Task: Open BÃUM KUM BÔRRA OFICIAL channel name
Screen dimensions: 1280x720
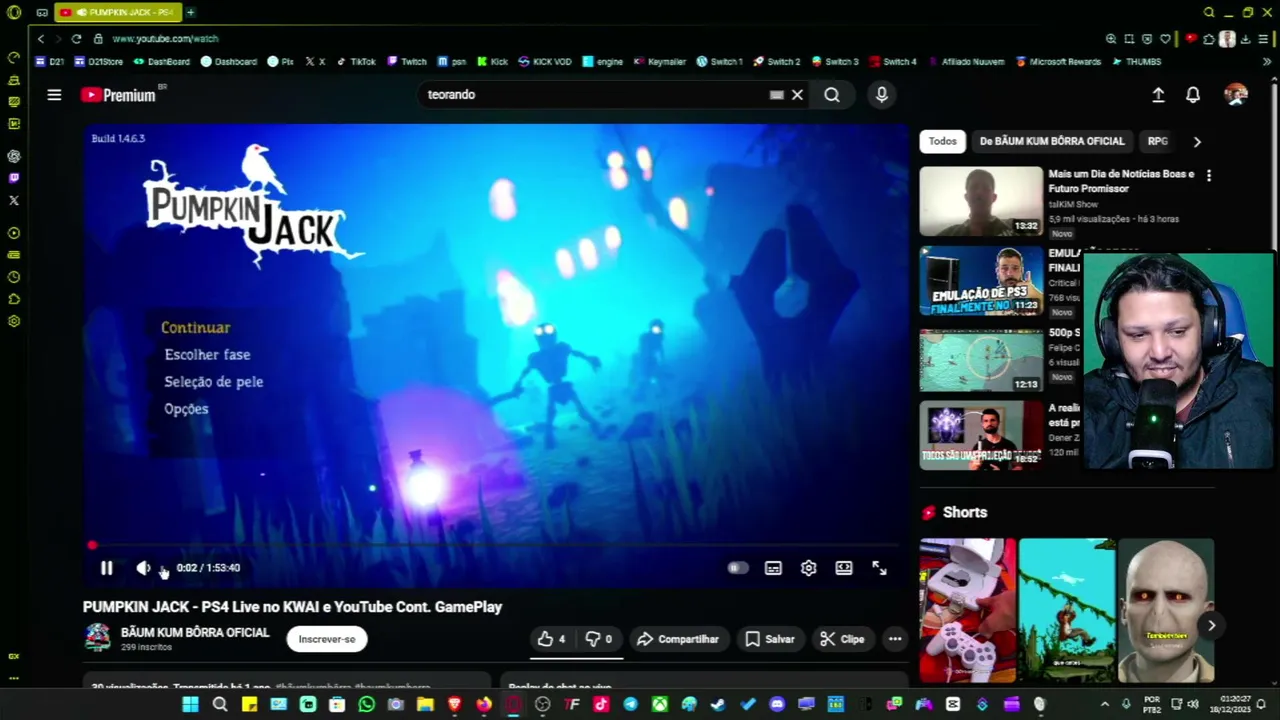Action: tap(195, 633)
